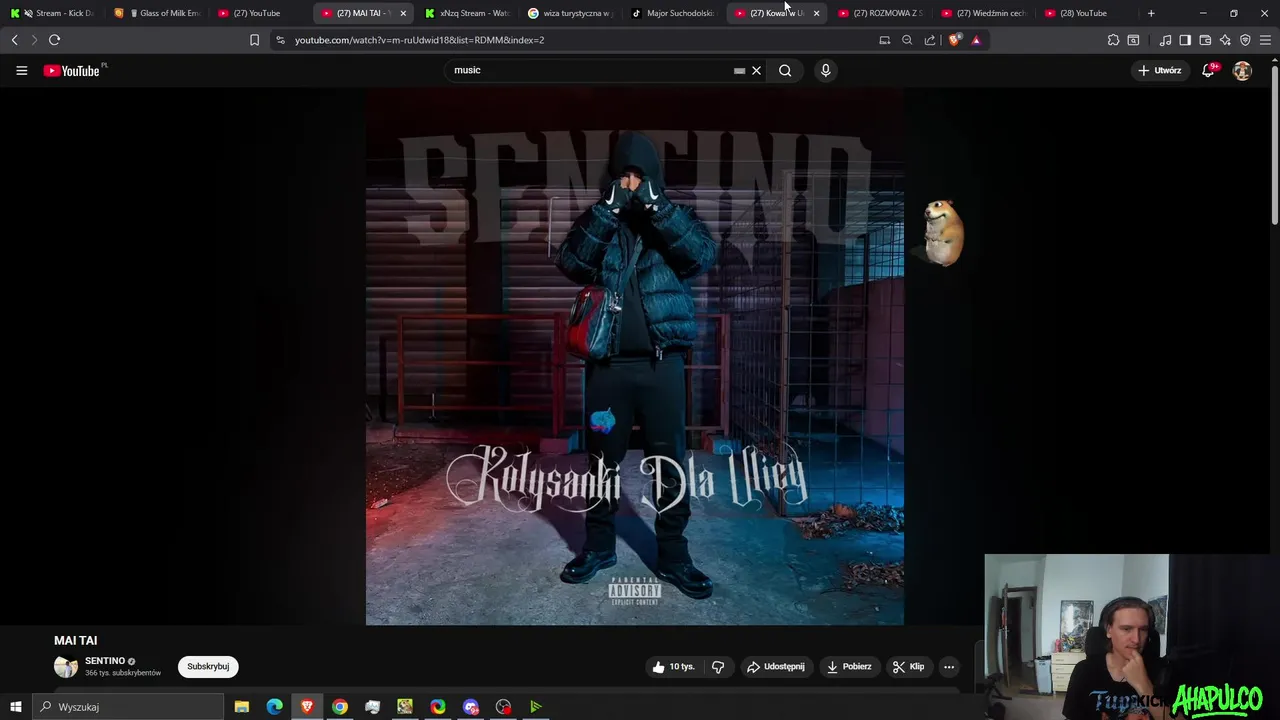Open Brave Rewards triangle icon
This screenshot has height=720, width=1280.
[976, 40]
